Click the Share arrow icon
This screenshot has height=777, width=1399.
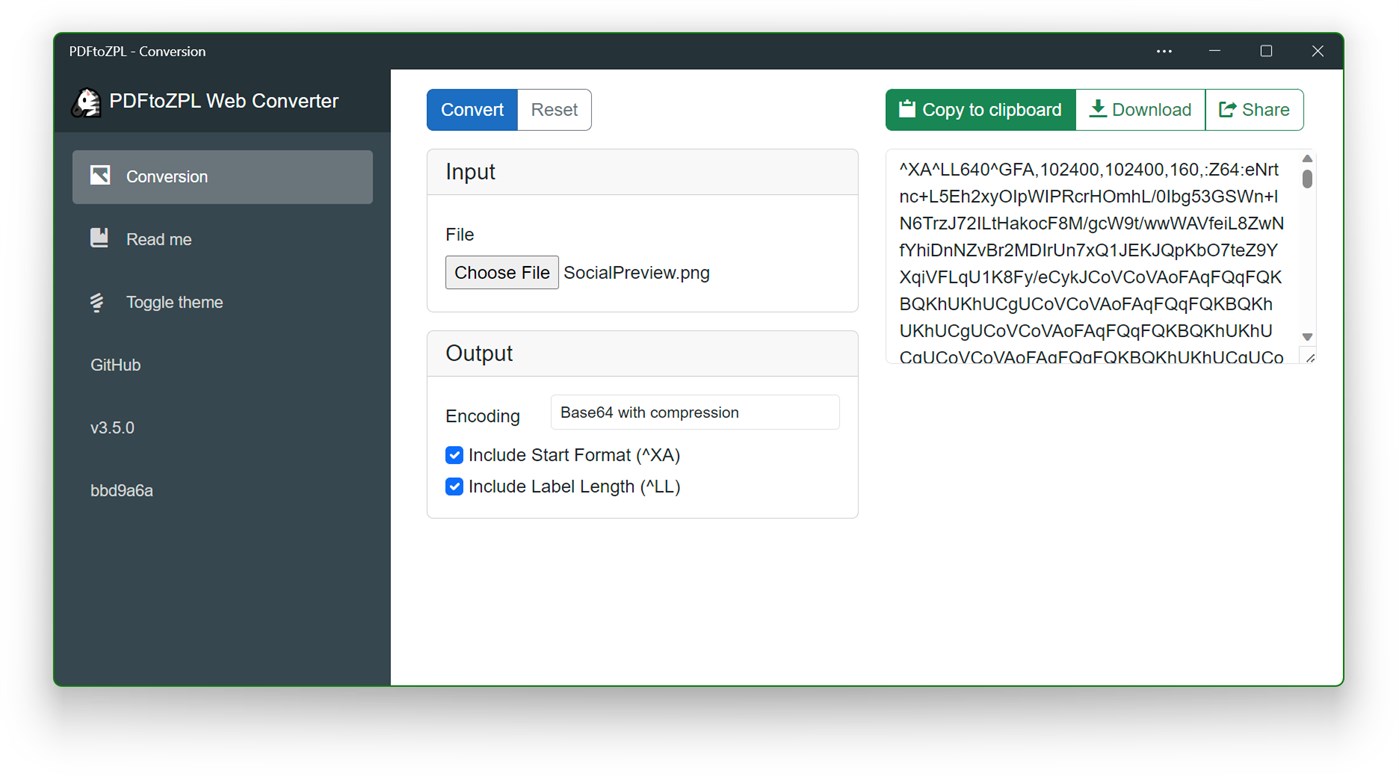[x=1227, y=109]
